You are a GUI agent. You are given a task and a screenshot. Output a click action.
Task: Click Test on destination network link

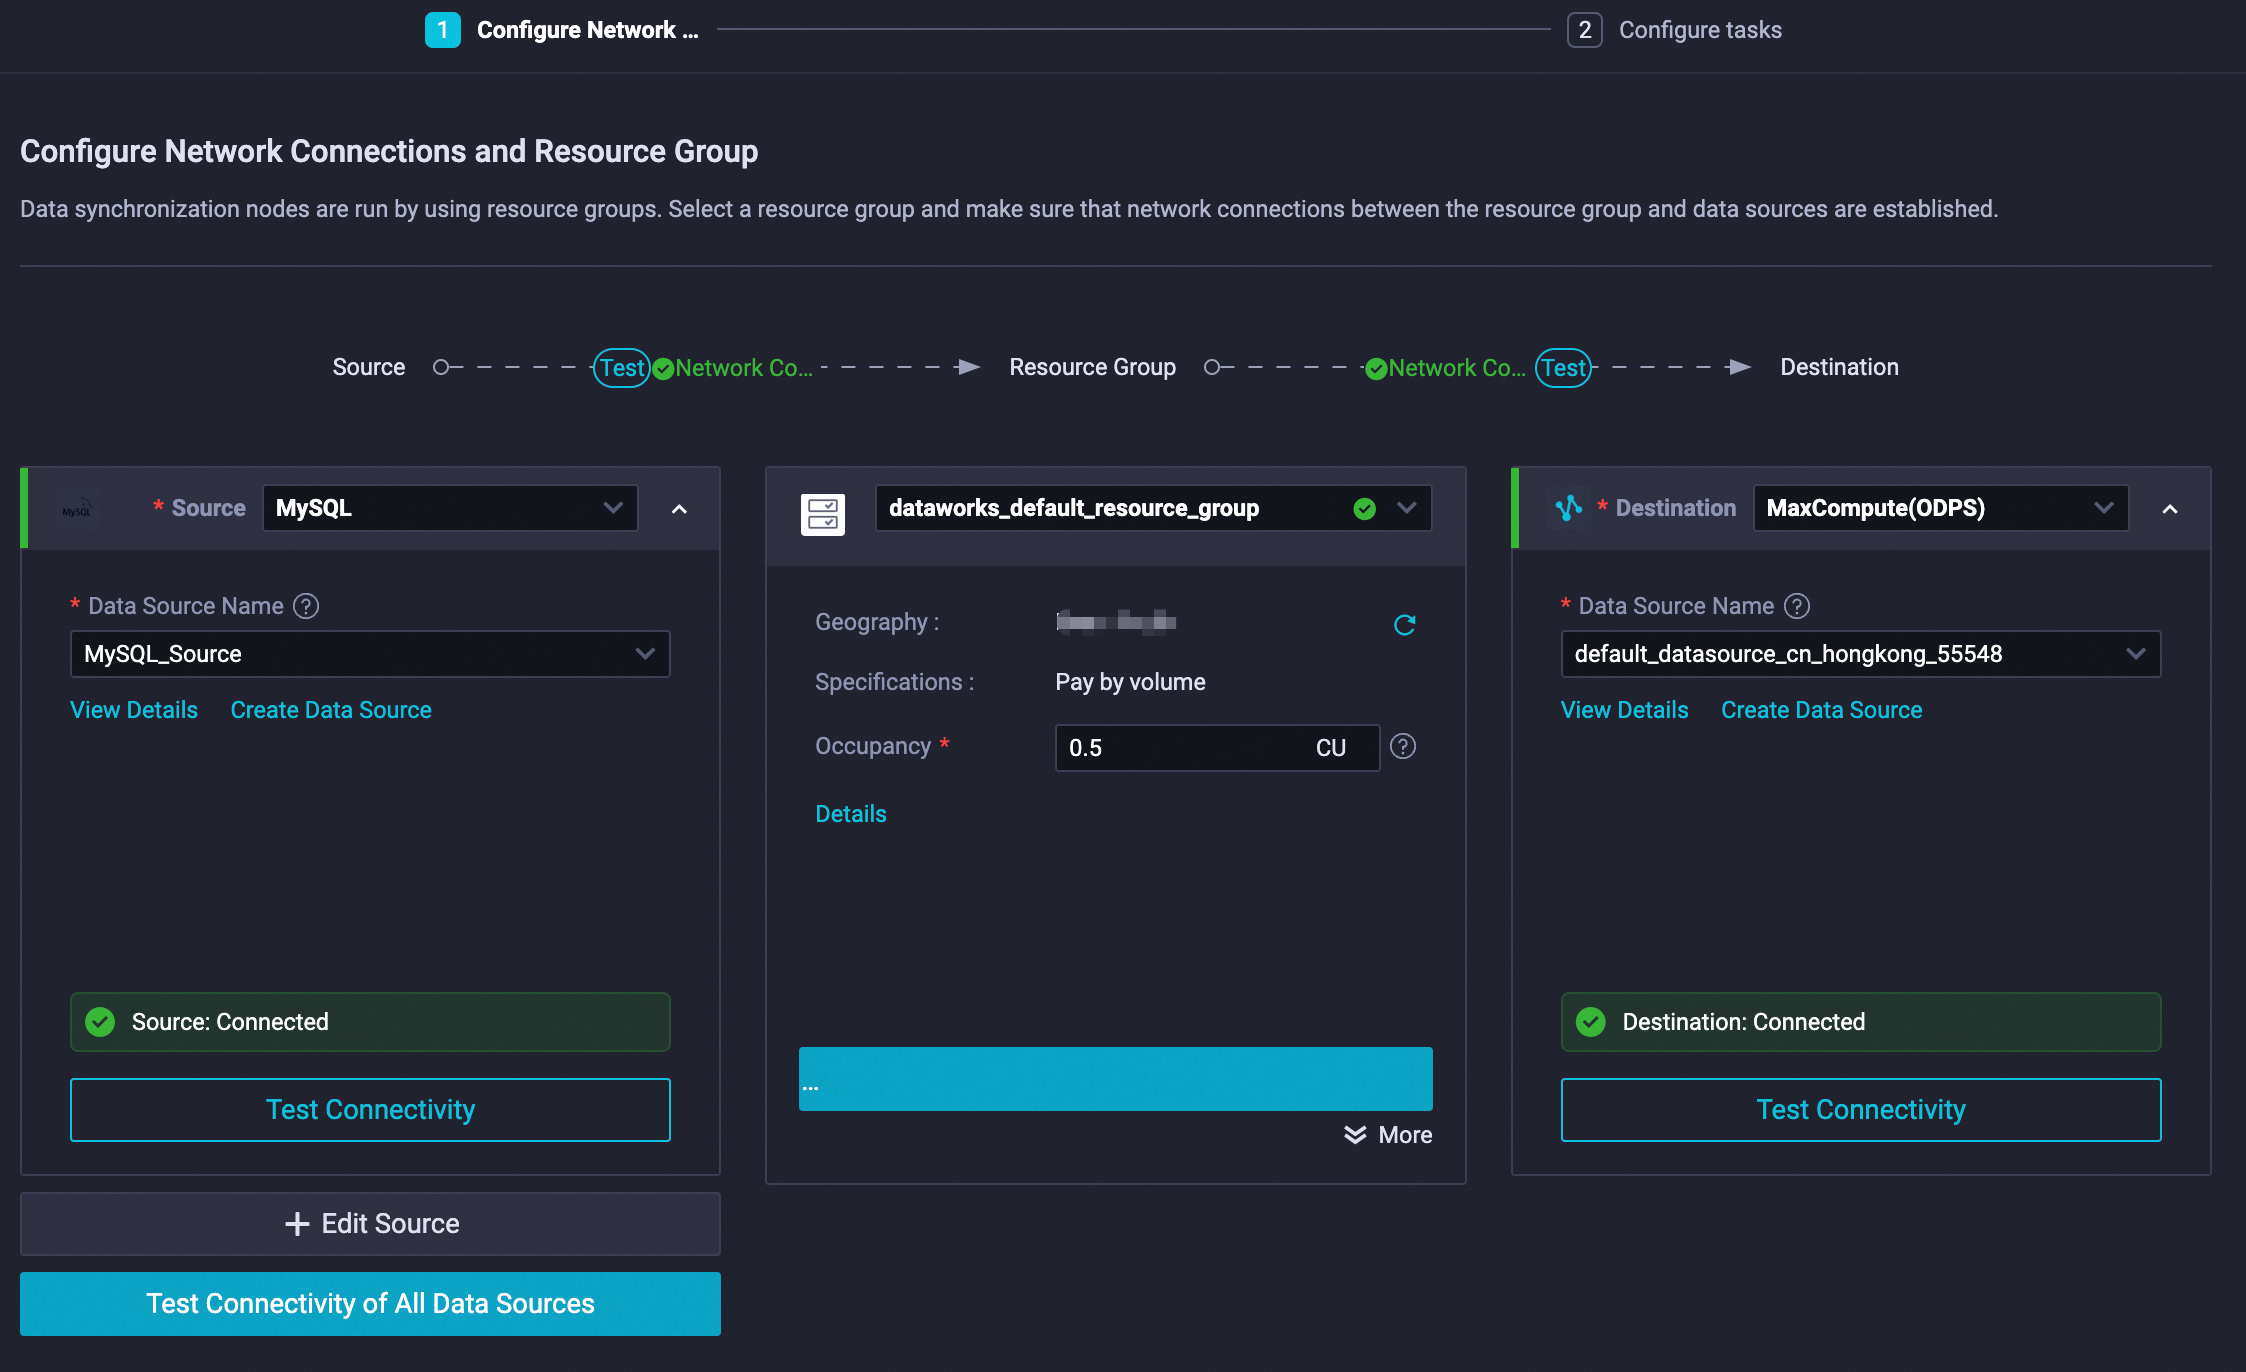pyautogui.click(x=1563, y=368)
